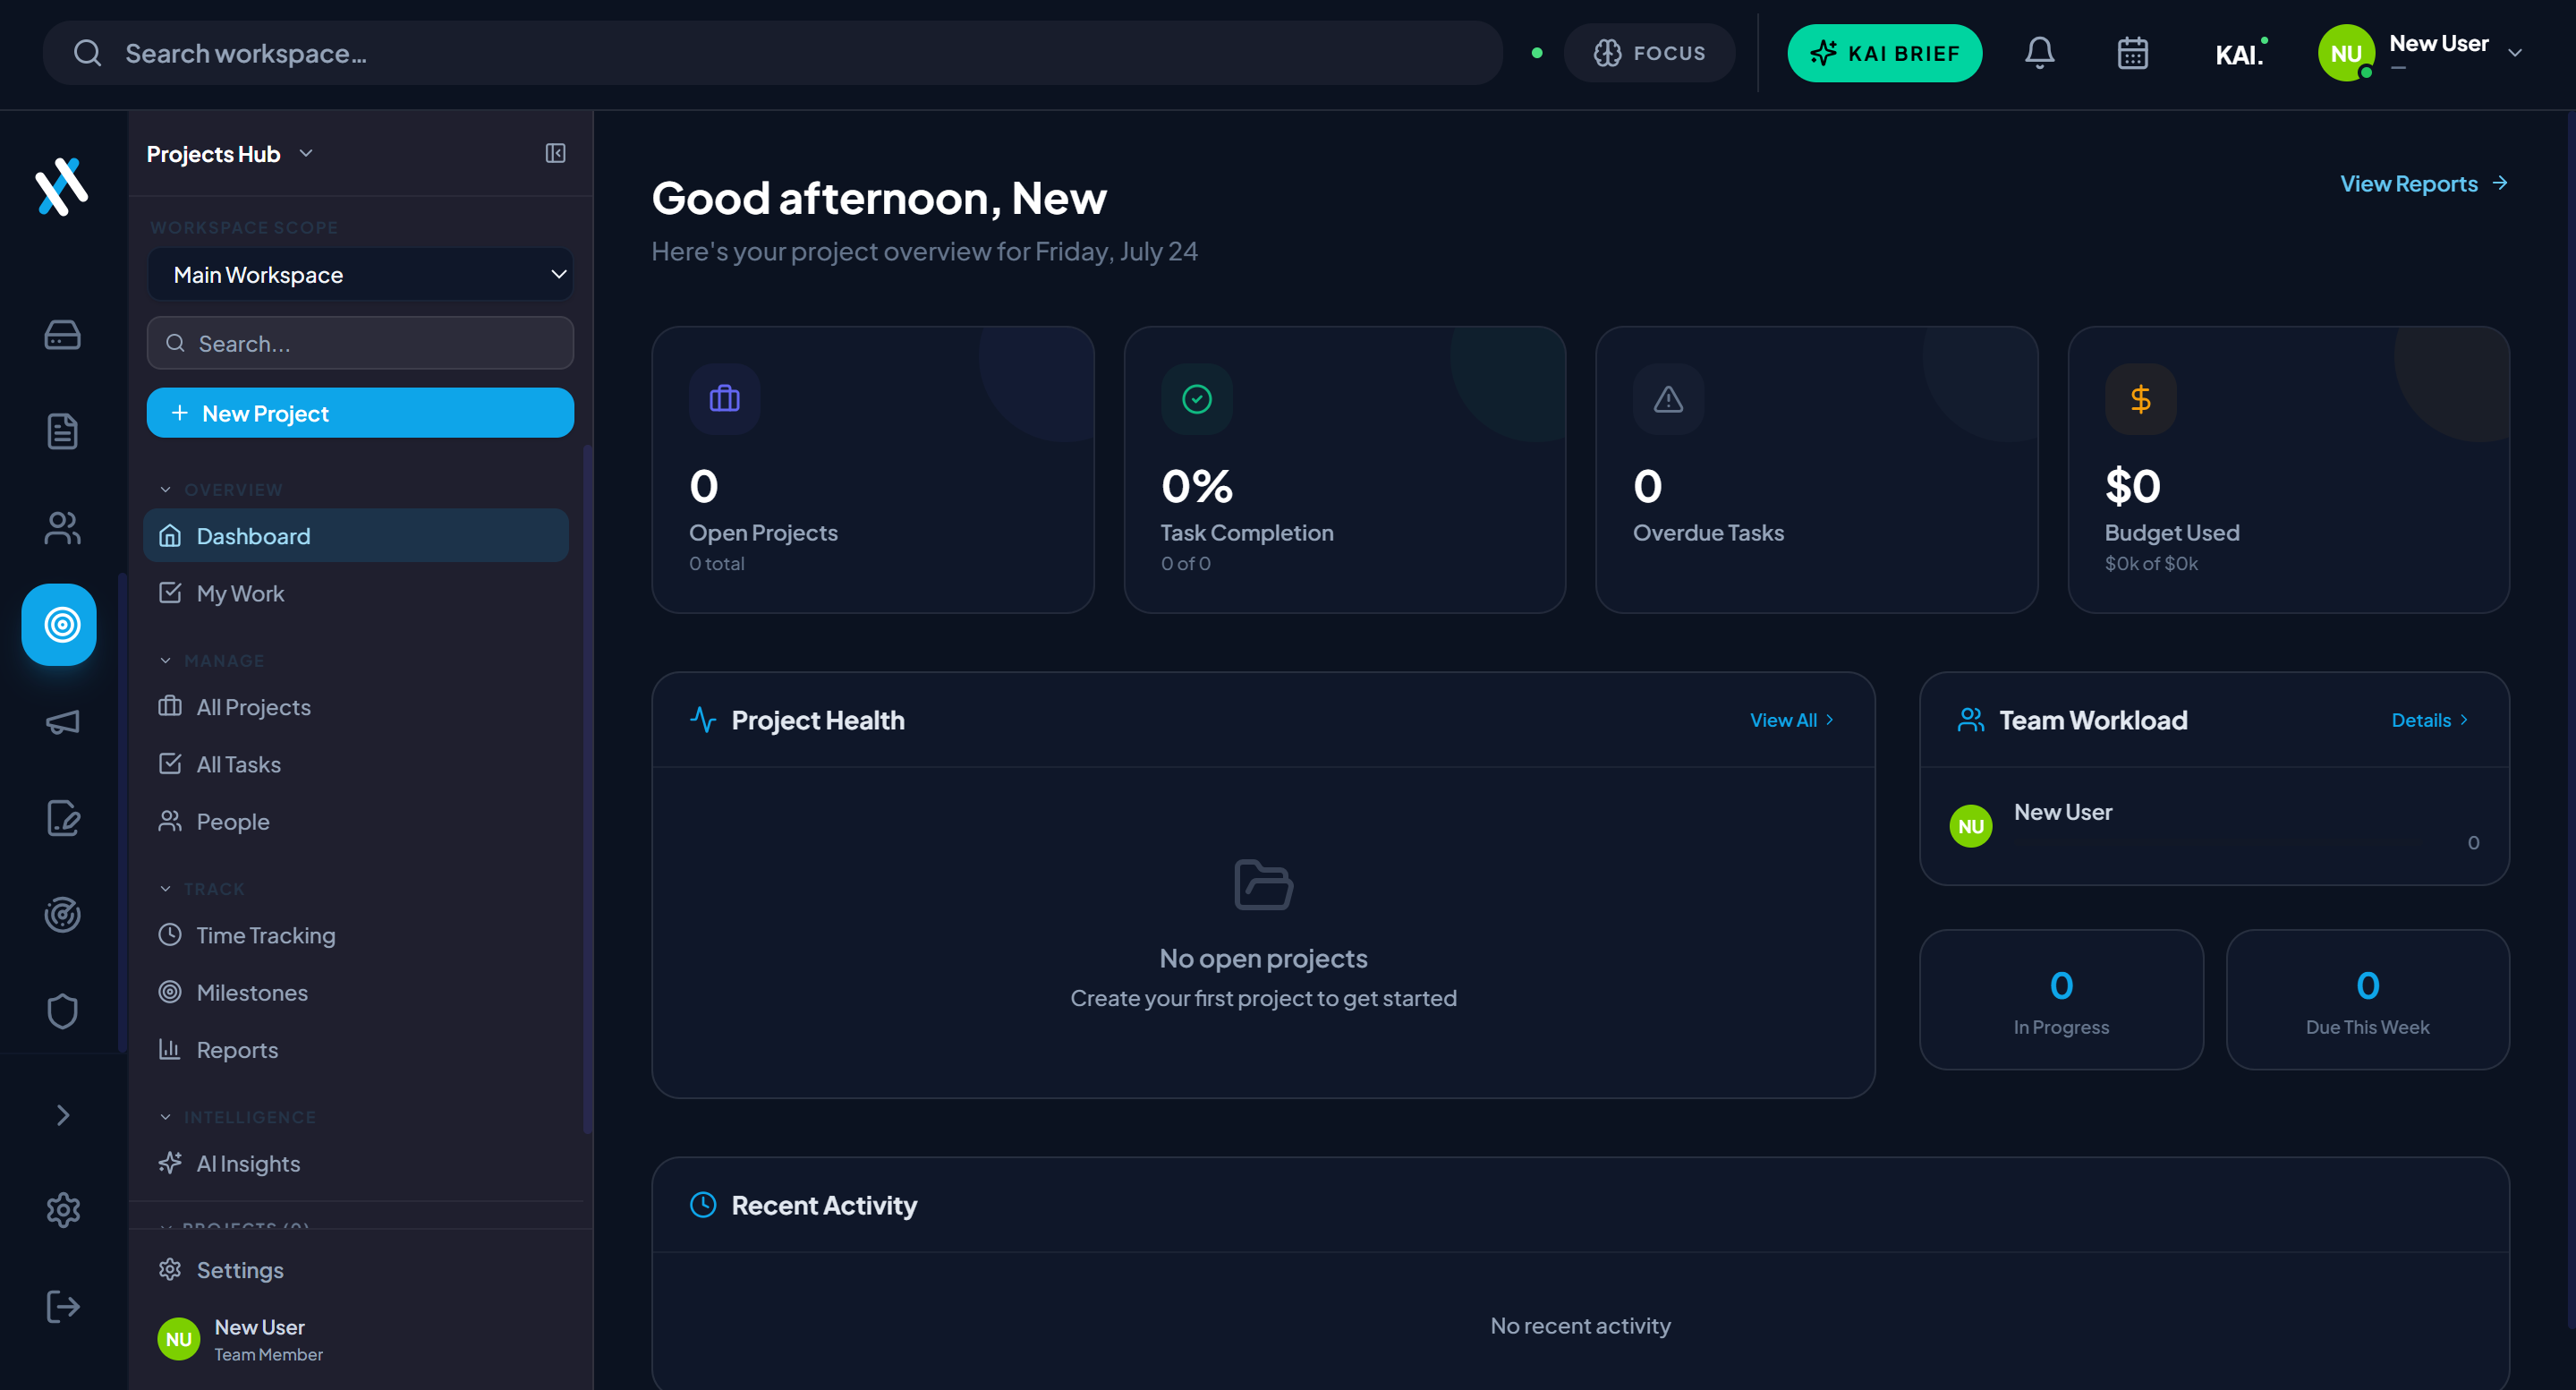
Task: Click the pulse icon beside Project Health
Action: [703, 720]
